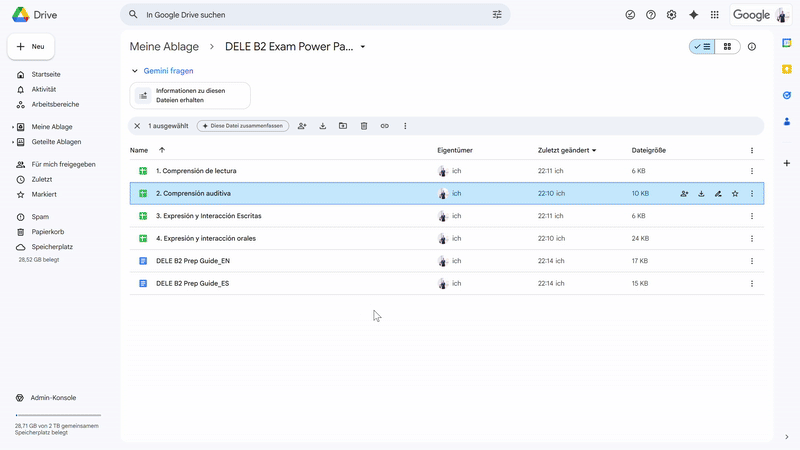Open Aktivität in sidebar

tap(44, 89)
